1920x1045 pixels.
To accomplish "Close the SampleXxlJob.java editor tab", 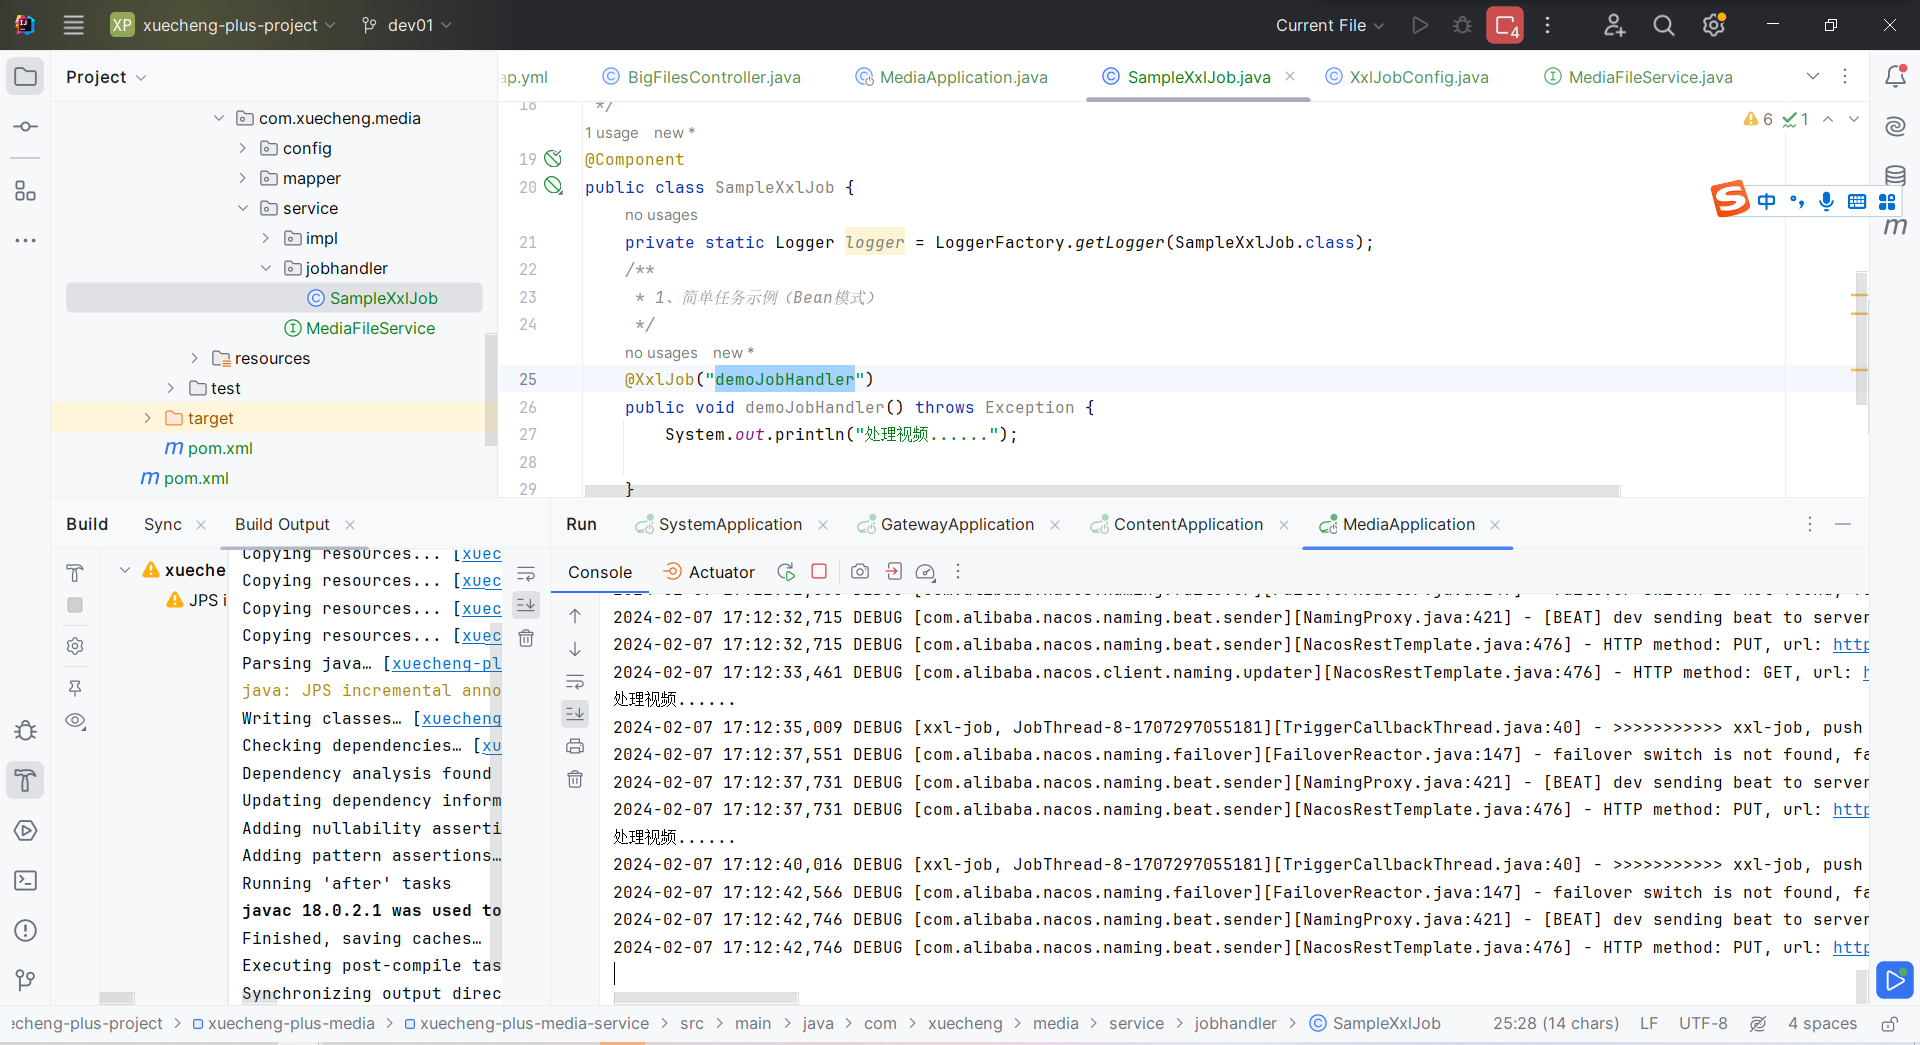I will tap(1290, 76).
